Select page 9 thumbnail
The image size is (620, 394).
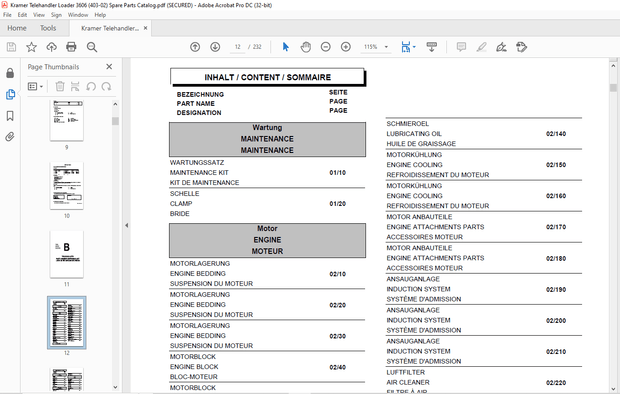click(66, 121)
